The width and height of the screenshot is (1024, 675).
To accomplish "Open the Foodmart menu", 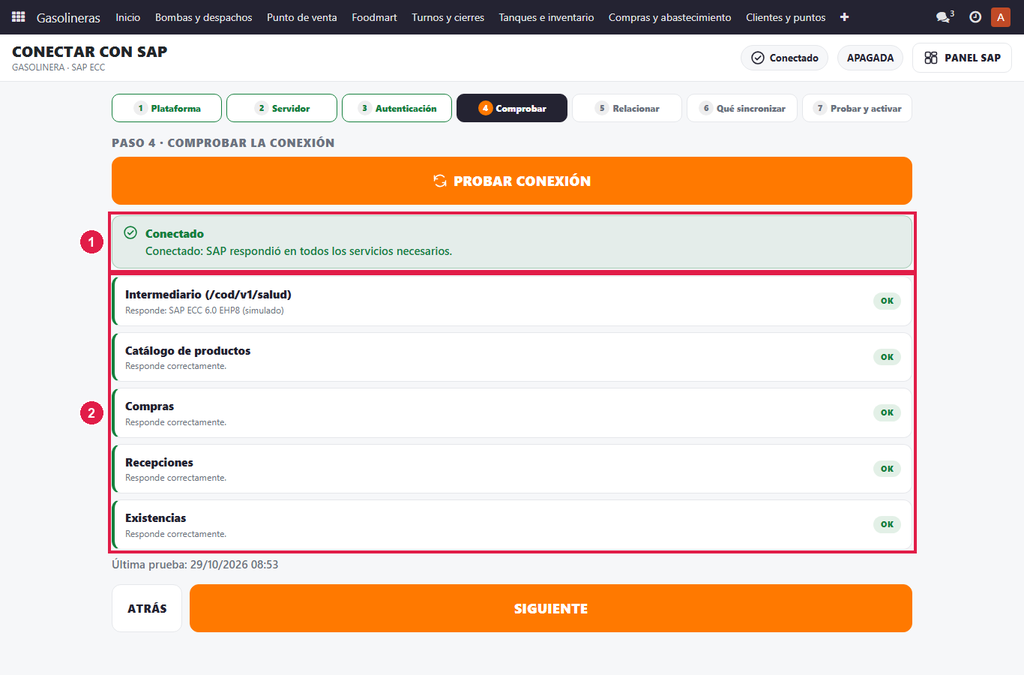I will point(374,17).
